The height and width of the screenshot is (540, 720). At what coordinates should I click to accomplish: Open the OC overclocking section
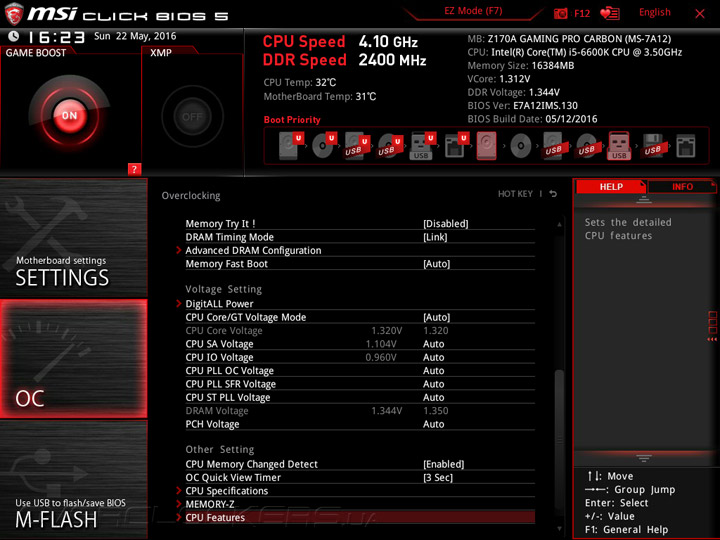pyautogui.click(x=73, y=359)
